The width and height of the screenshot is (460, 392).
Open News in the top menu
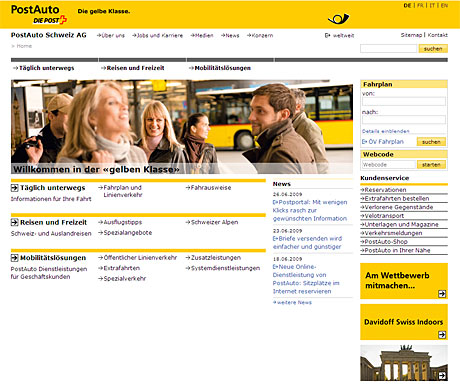230,35
